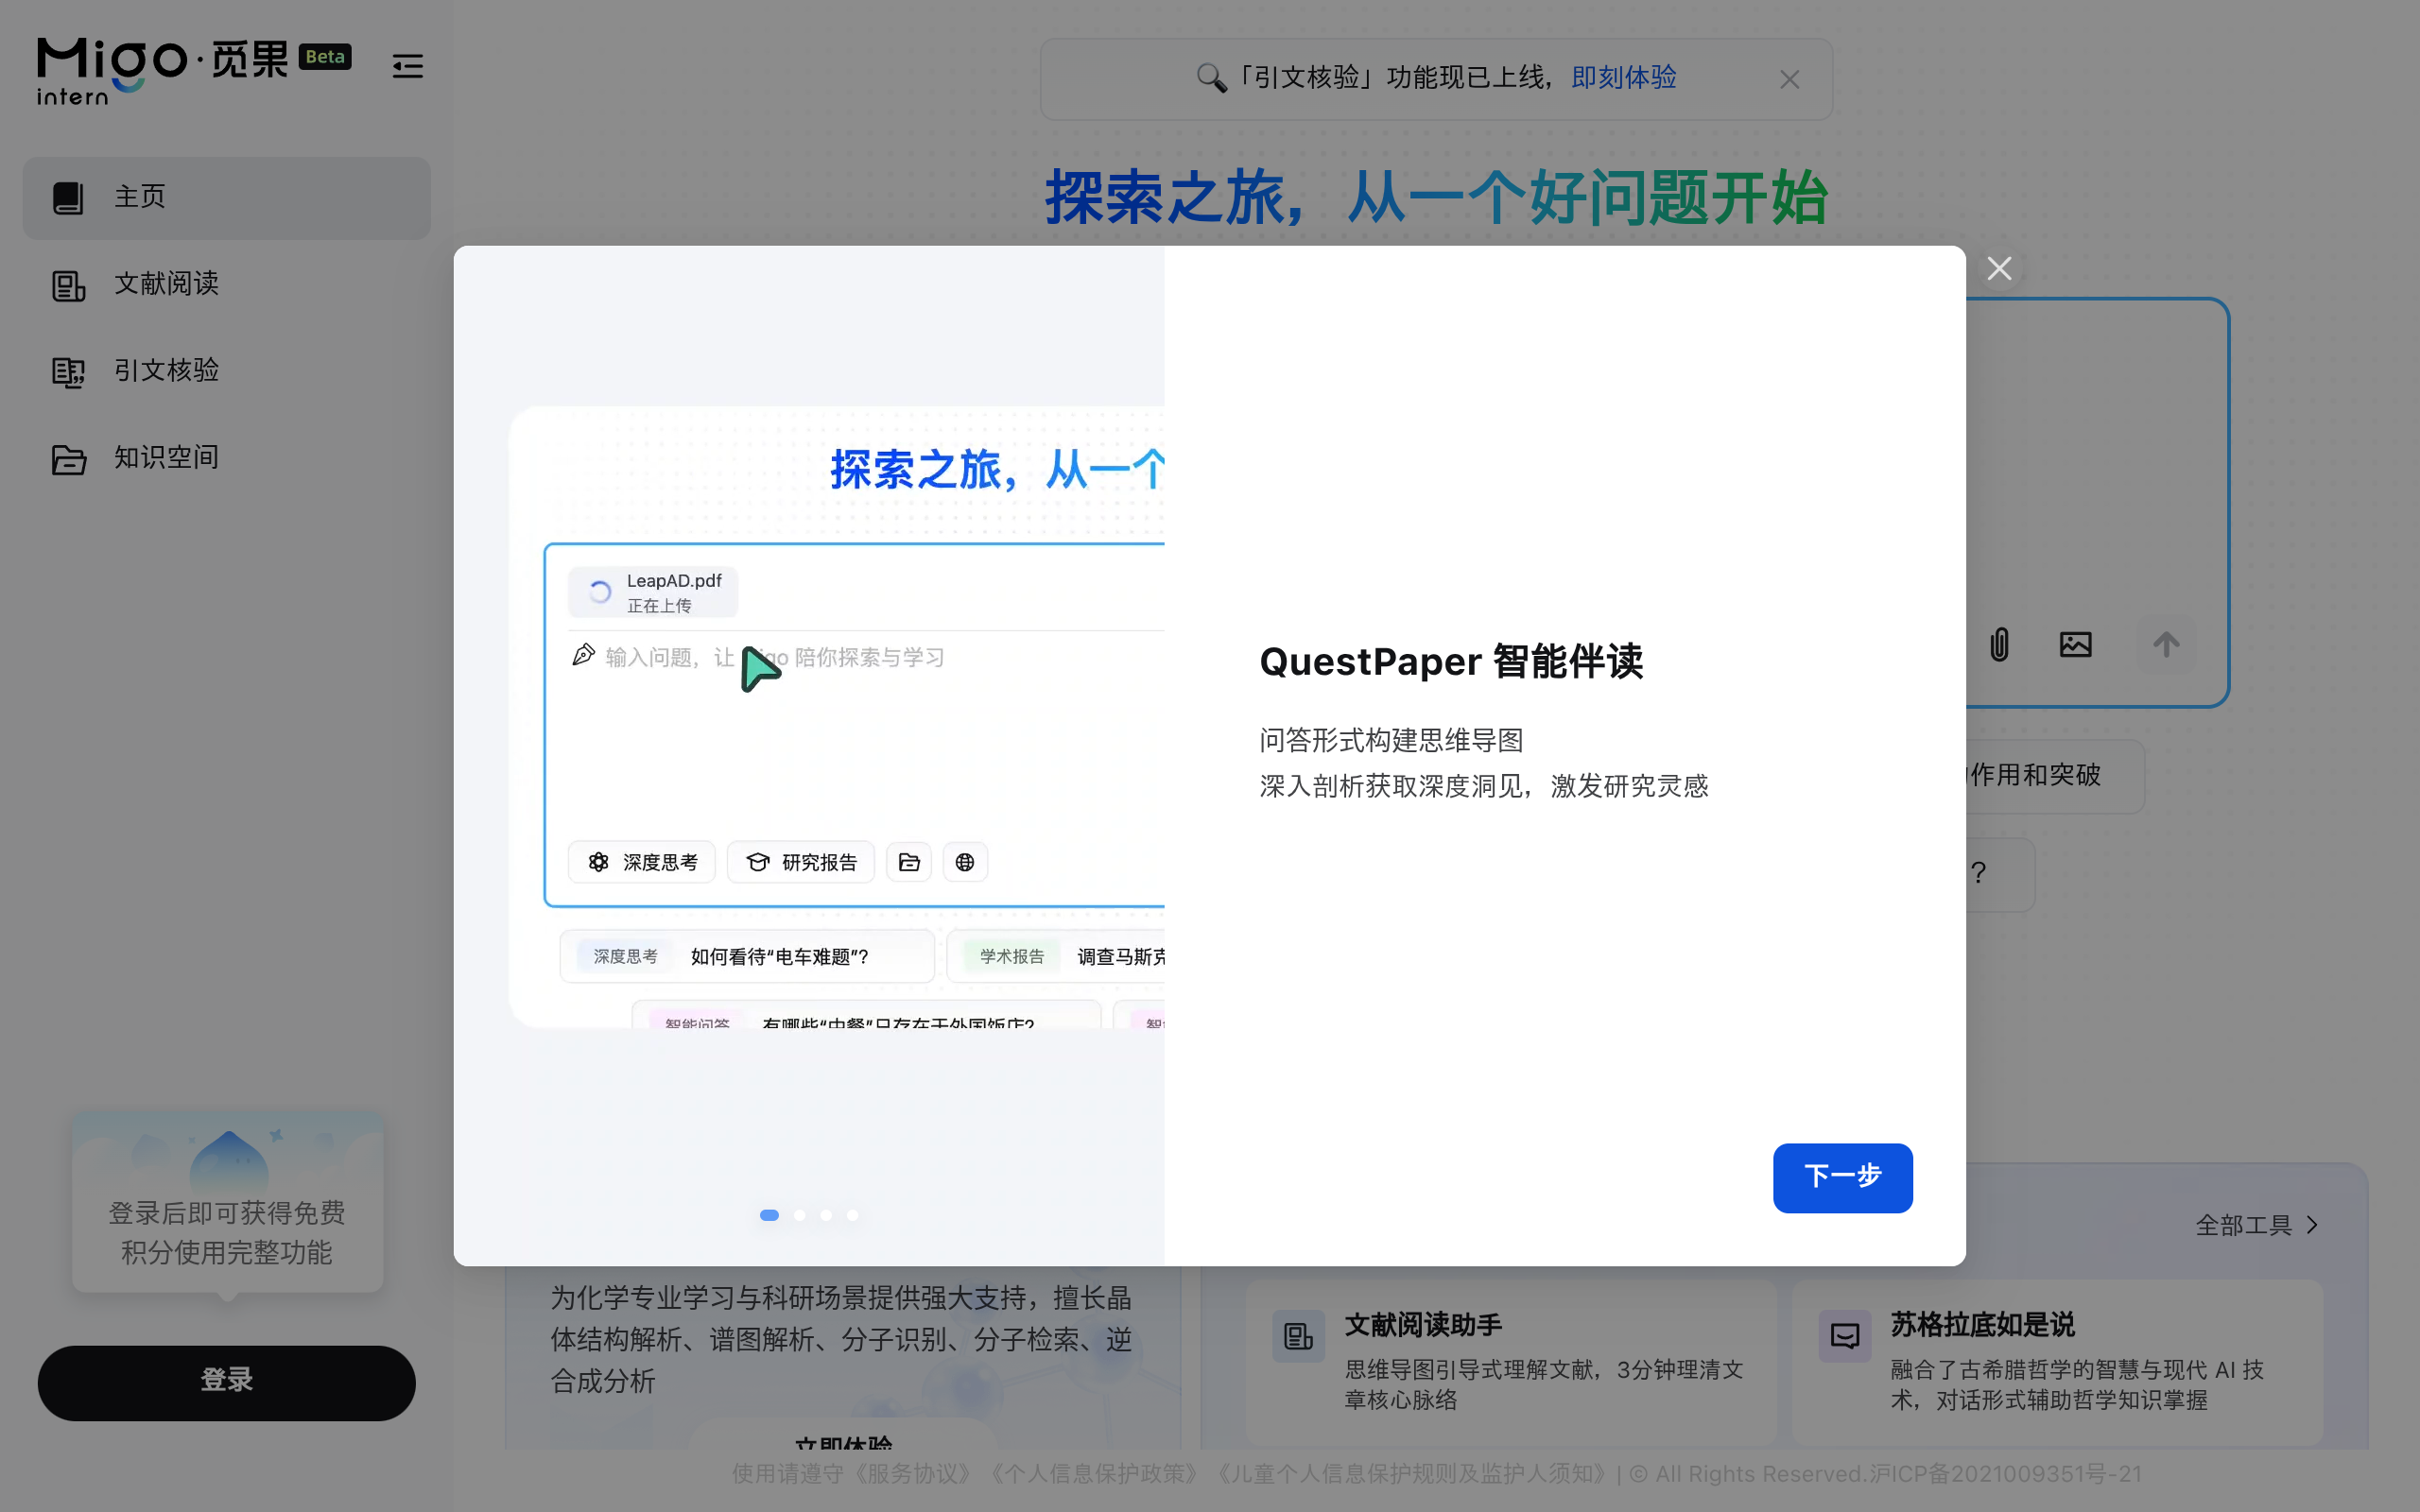This screenshot has height=1512, width=2420.
Task: Click the question input placeholder in the preview
Action: pyautogui.click(x=775, y=657)
